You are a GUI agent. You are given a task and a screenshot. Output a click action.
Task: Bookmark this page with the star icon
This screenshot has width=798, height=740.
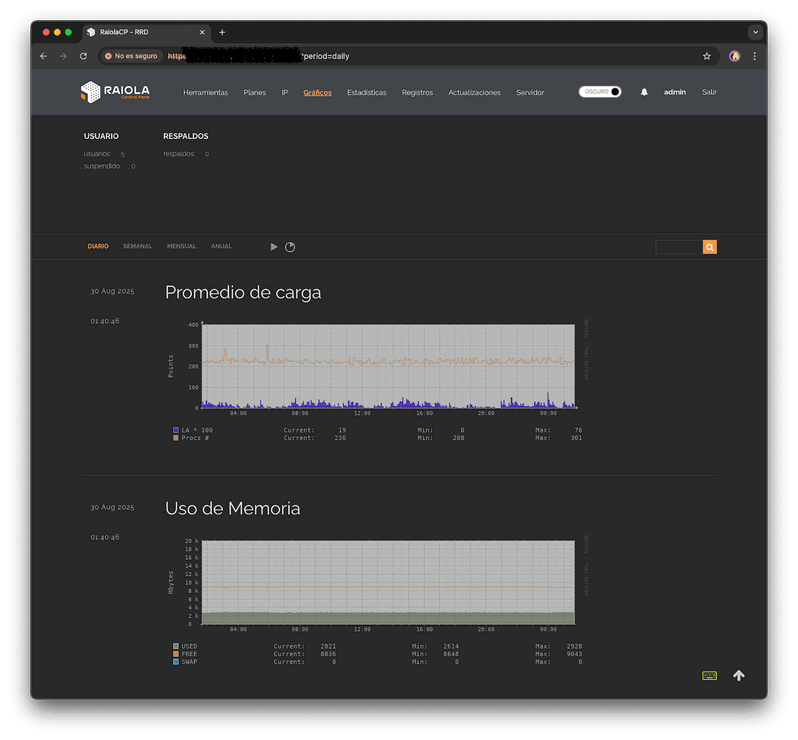[706, 56]
